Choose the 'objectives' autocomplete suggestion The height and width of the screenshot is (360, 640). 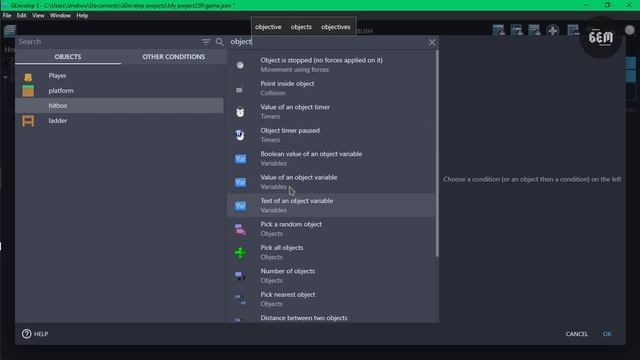coord(336,27)
